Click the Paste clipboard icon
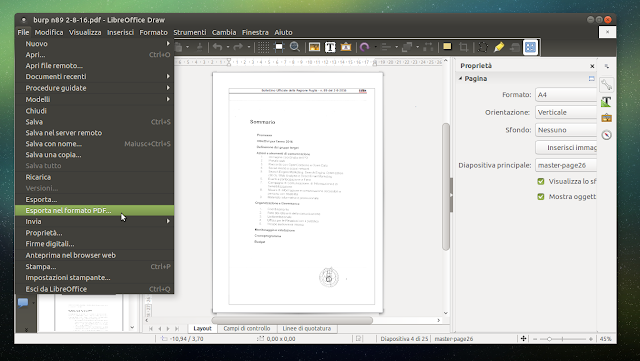 [x=178, y=47]
